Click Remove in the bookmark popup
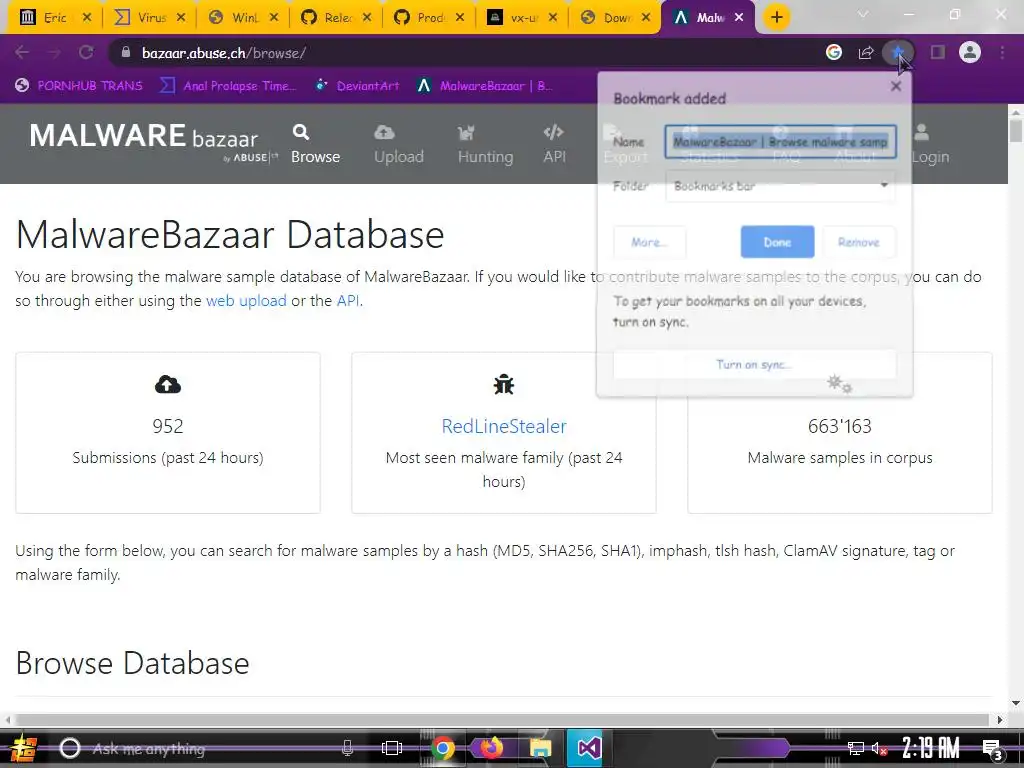The height and width of the screenshot is (768, 1024). pyautogui.click(x=859, y=242)
